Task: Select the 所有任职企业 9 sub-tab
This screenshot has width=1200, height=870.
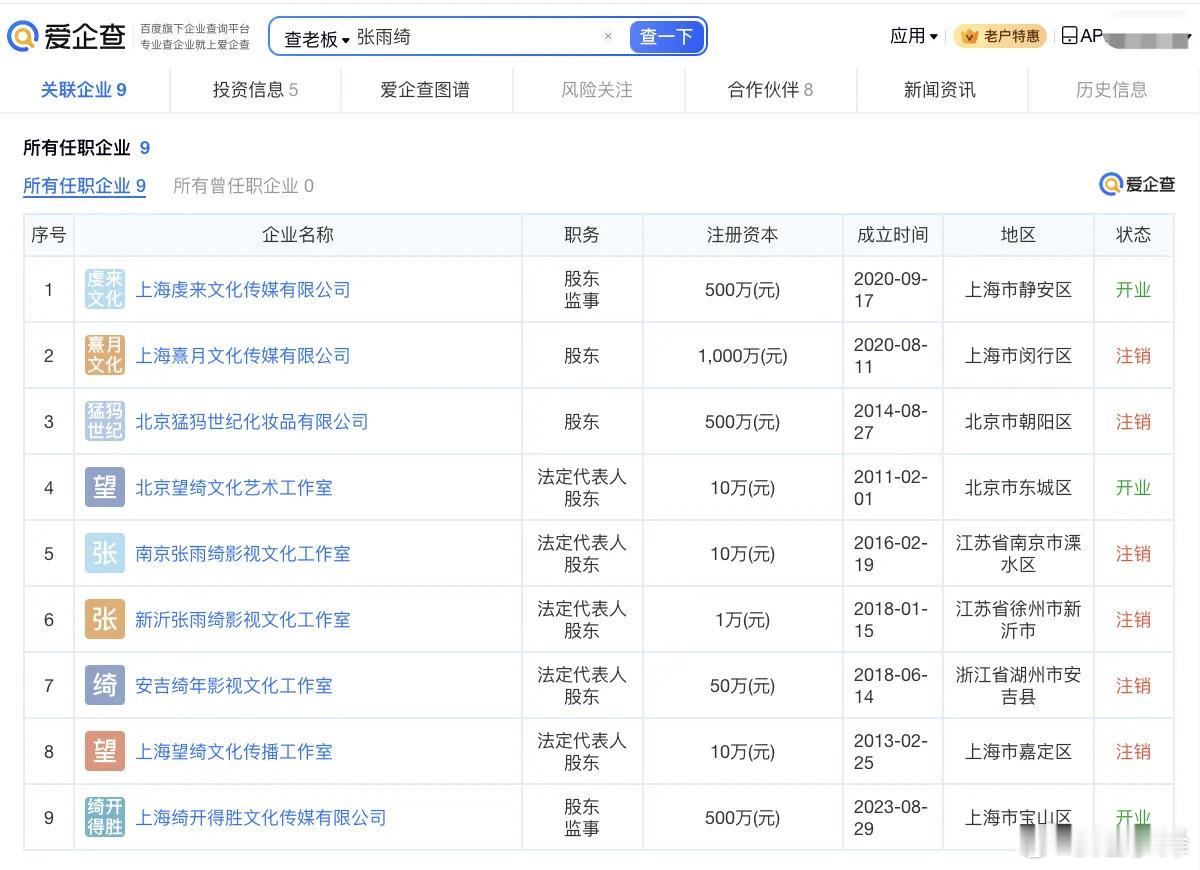Action: [85, 185]
